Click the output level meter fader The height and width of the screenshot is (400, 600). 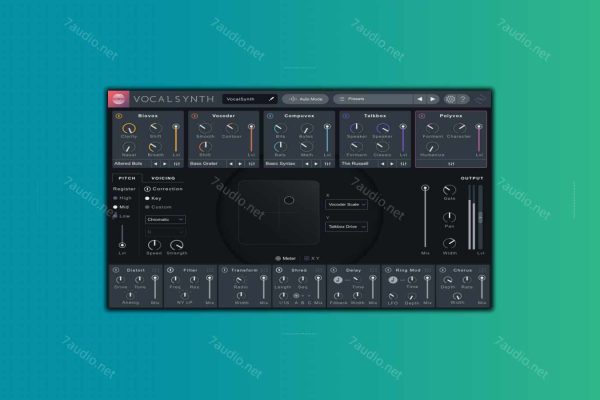click(x=481, y=217)
